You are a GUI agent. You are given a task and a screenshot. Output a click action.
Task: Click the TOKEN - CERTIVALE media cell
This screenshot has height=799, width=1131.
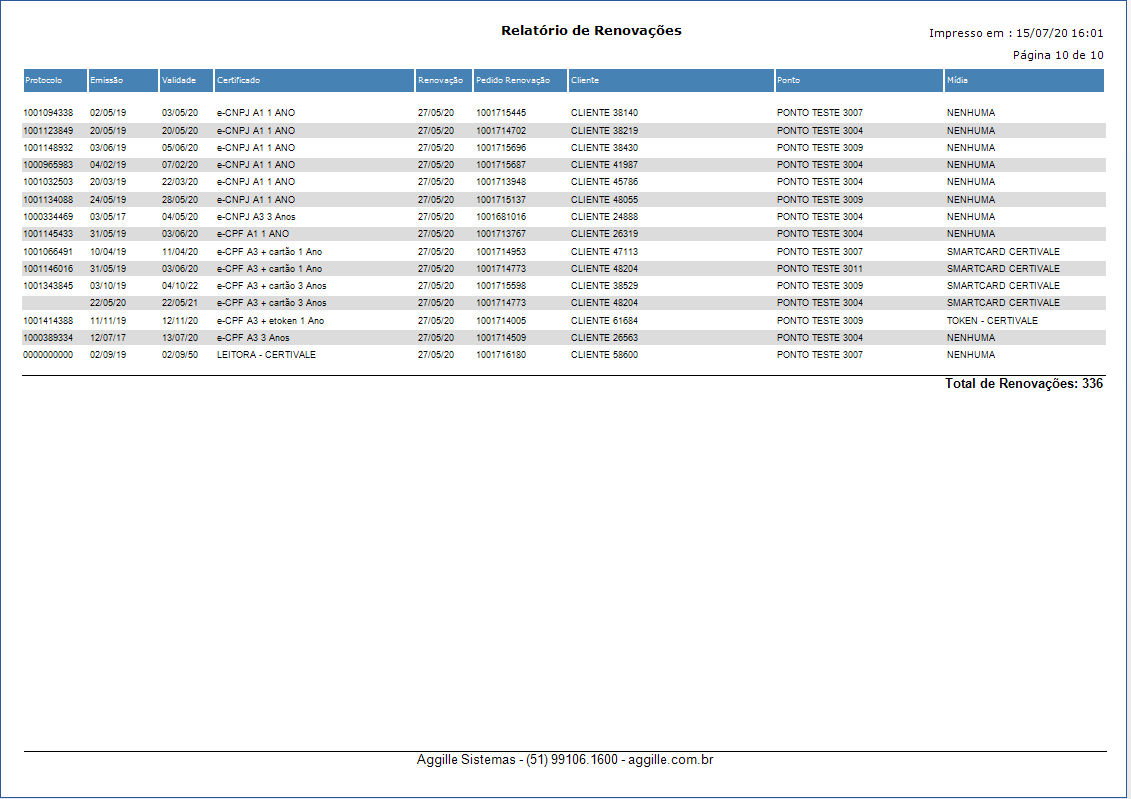(992, 321)
